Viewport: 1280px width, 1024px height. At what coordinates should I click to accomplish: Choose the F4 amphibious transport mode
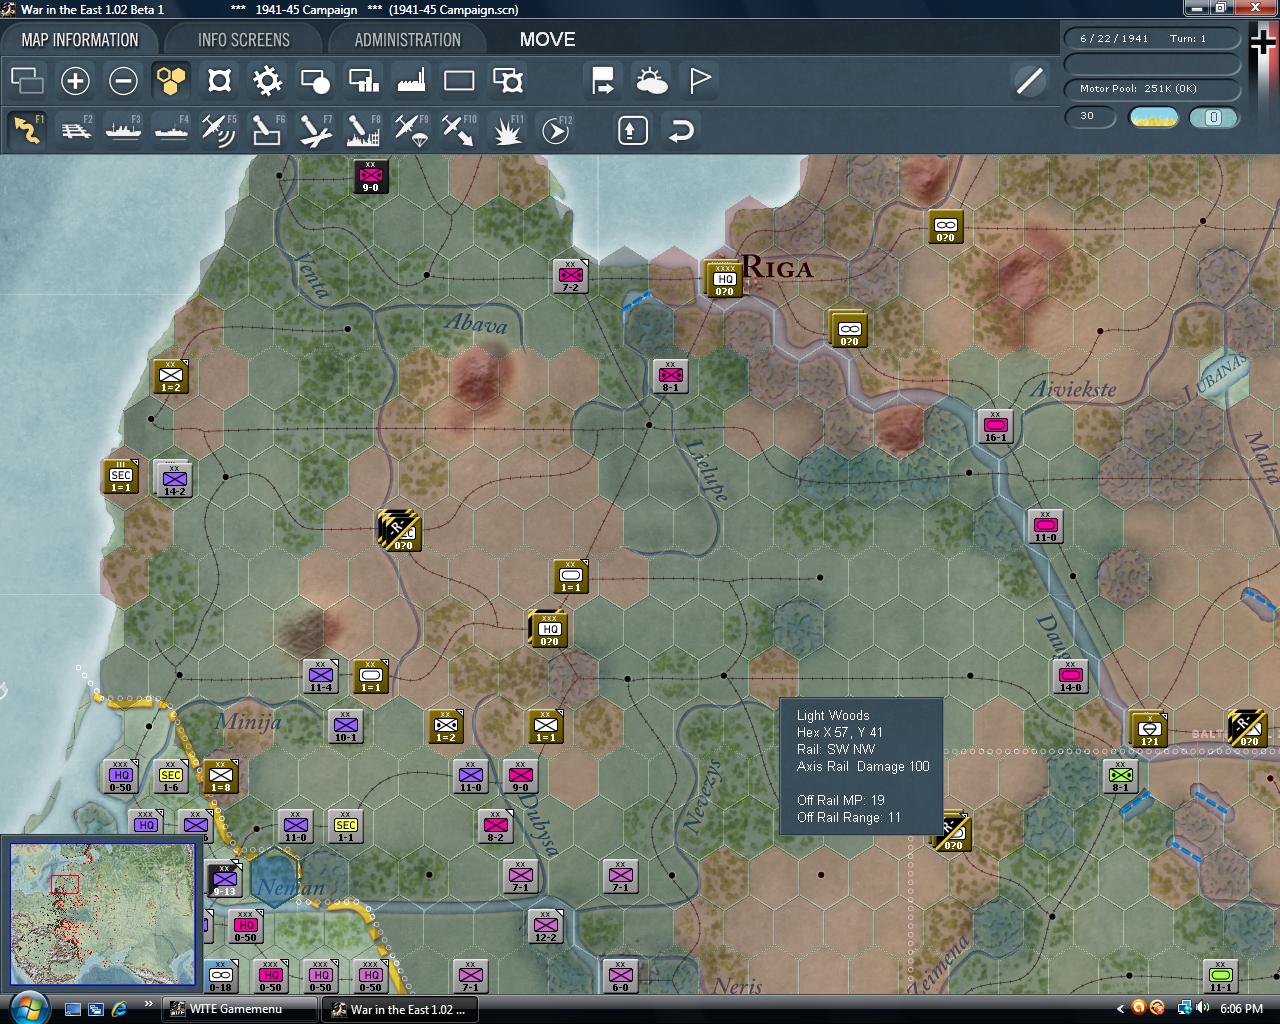click(171, 130)
